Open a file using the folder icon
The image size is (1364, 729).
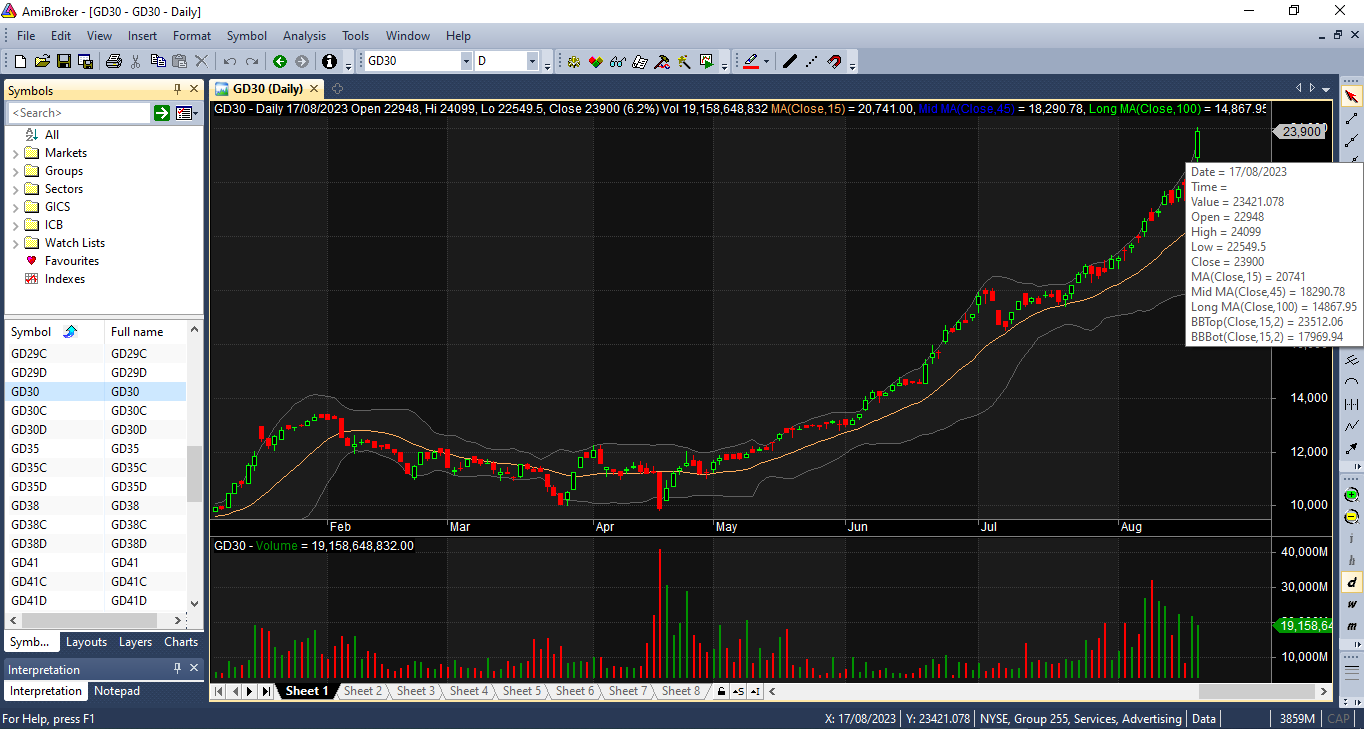[x=41, y=61]
